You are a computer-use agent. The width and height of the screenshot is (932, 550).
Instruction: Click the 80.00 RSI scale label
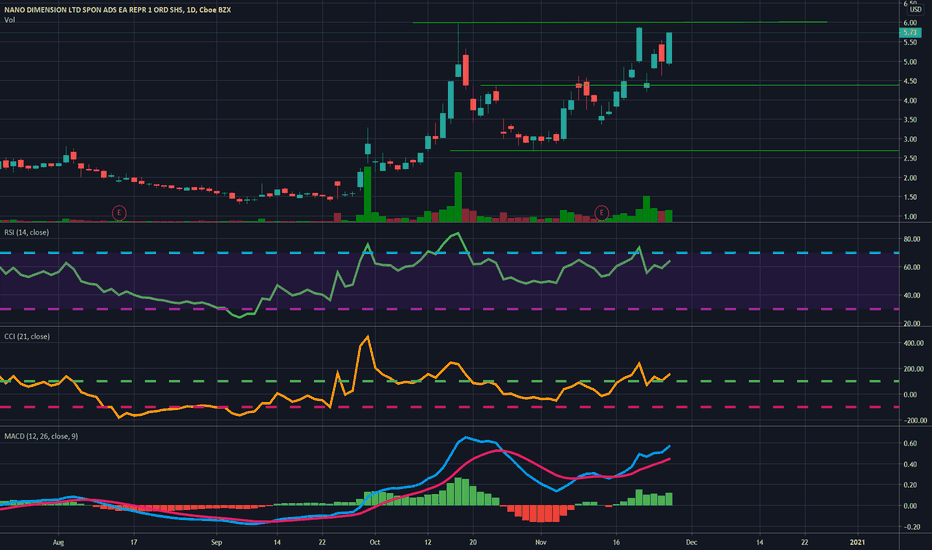click(x=912, y=239)
